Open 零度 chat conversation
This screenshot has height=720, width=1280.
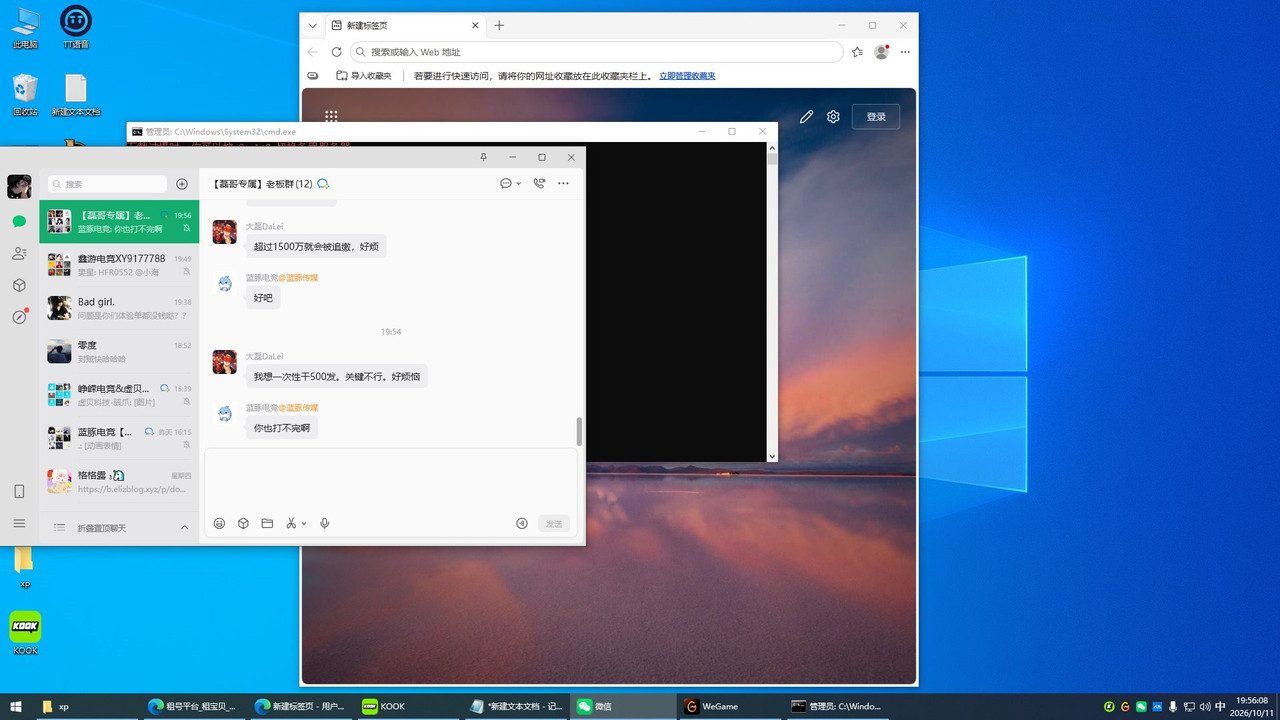pos(119,352)
